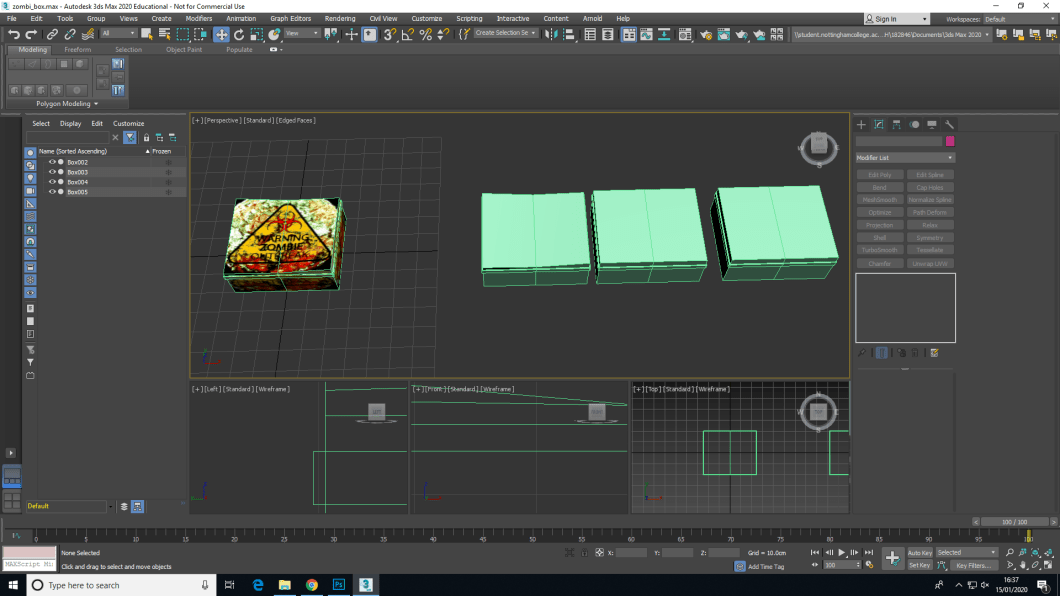Open Create Selection Set dropdown

pos(505,33)
